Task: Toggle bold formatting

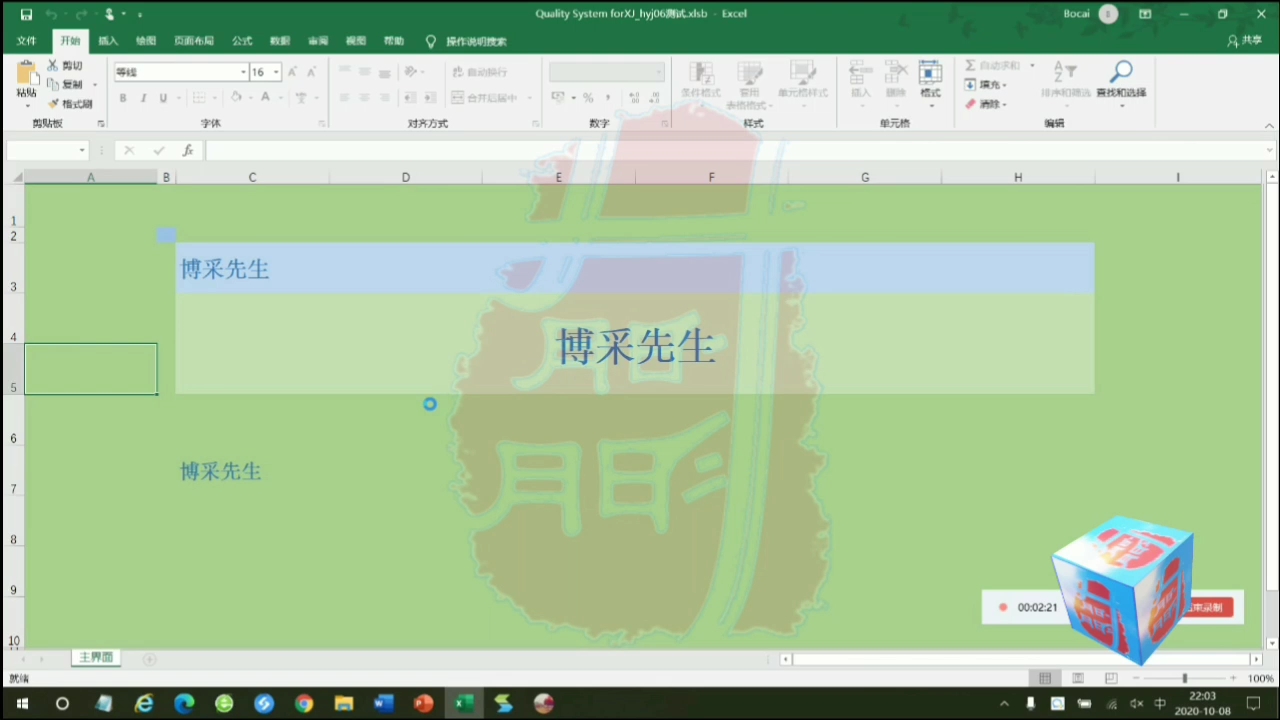Action: pos(122,98)
